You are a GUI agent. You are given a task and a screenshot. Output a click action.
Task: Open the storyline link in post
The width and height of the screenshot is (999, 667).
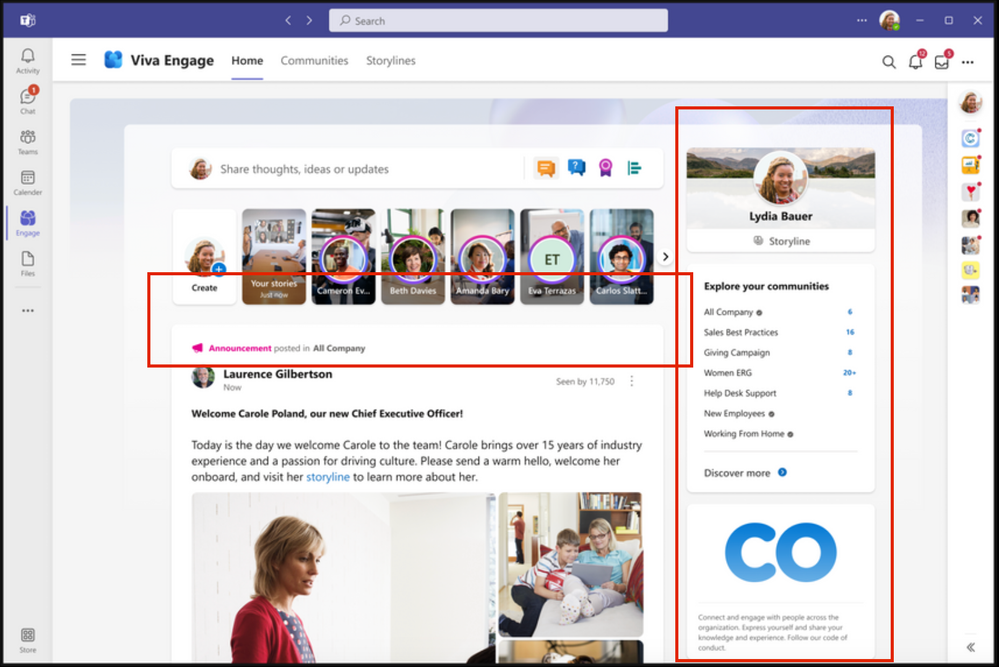coord(327,477)
